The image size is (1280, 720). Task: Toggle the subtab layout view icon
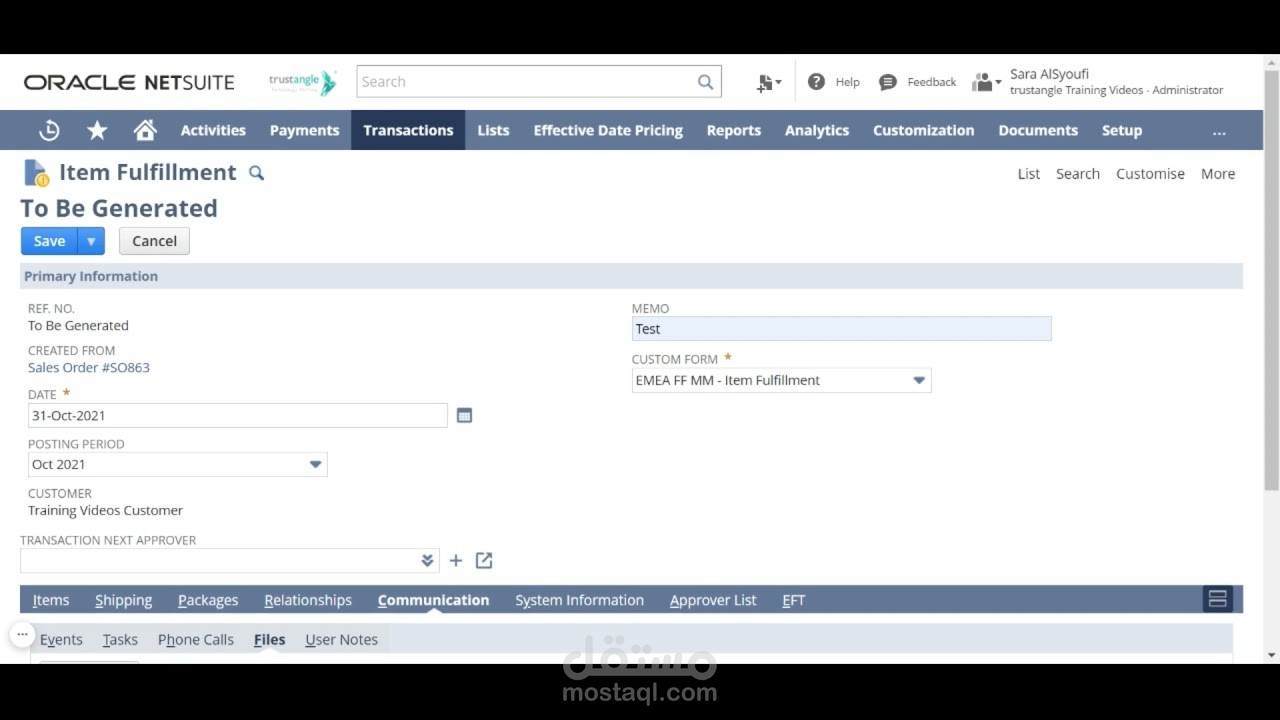pos(1217,599)
